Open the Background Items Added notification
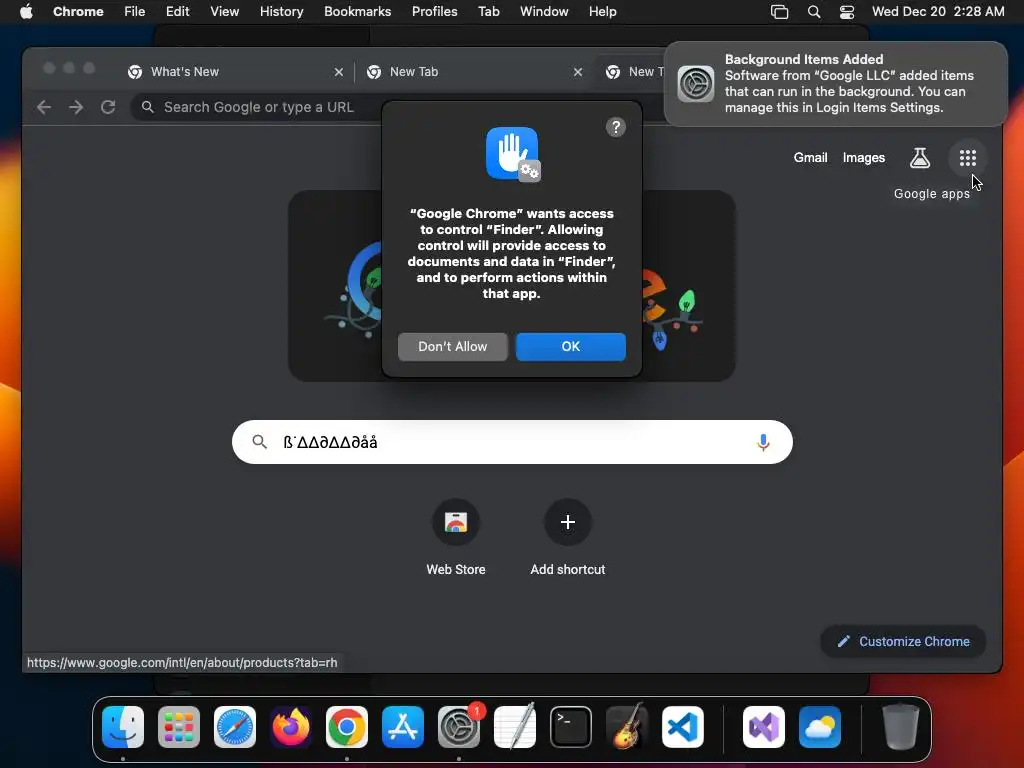 (835, 84)
